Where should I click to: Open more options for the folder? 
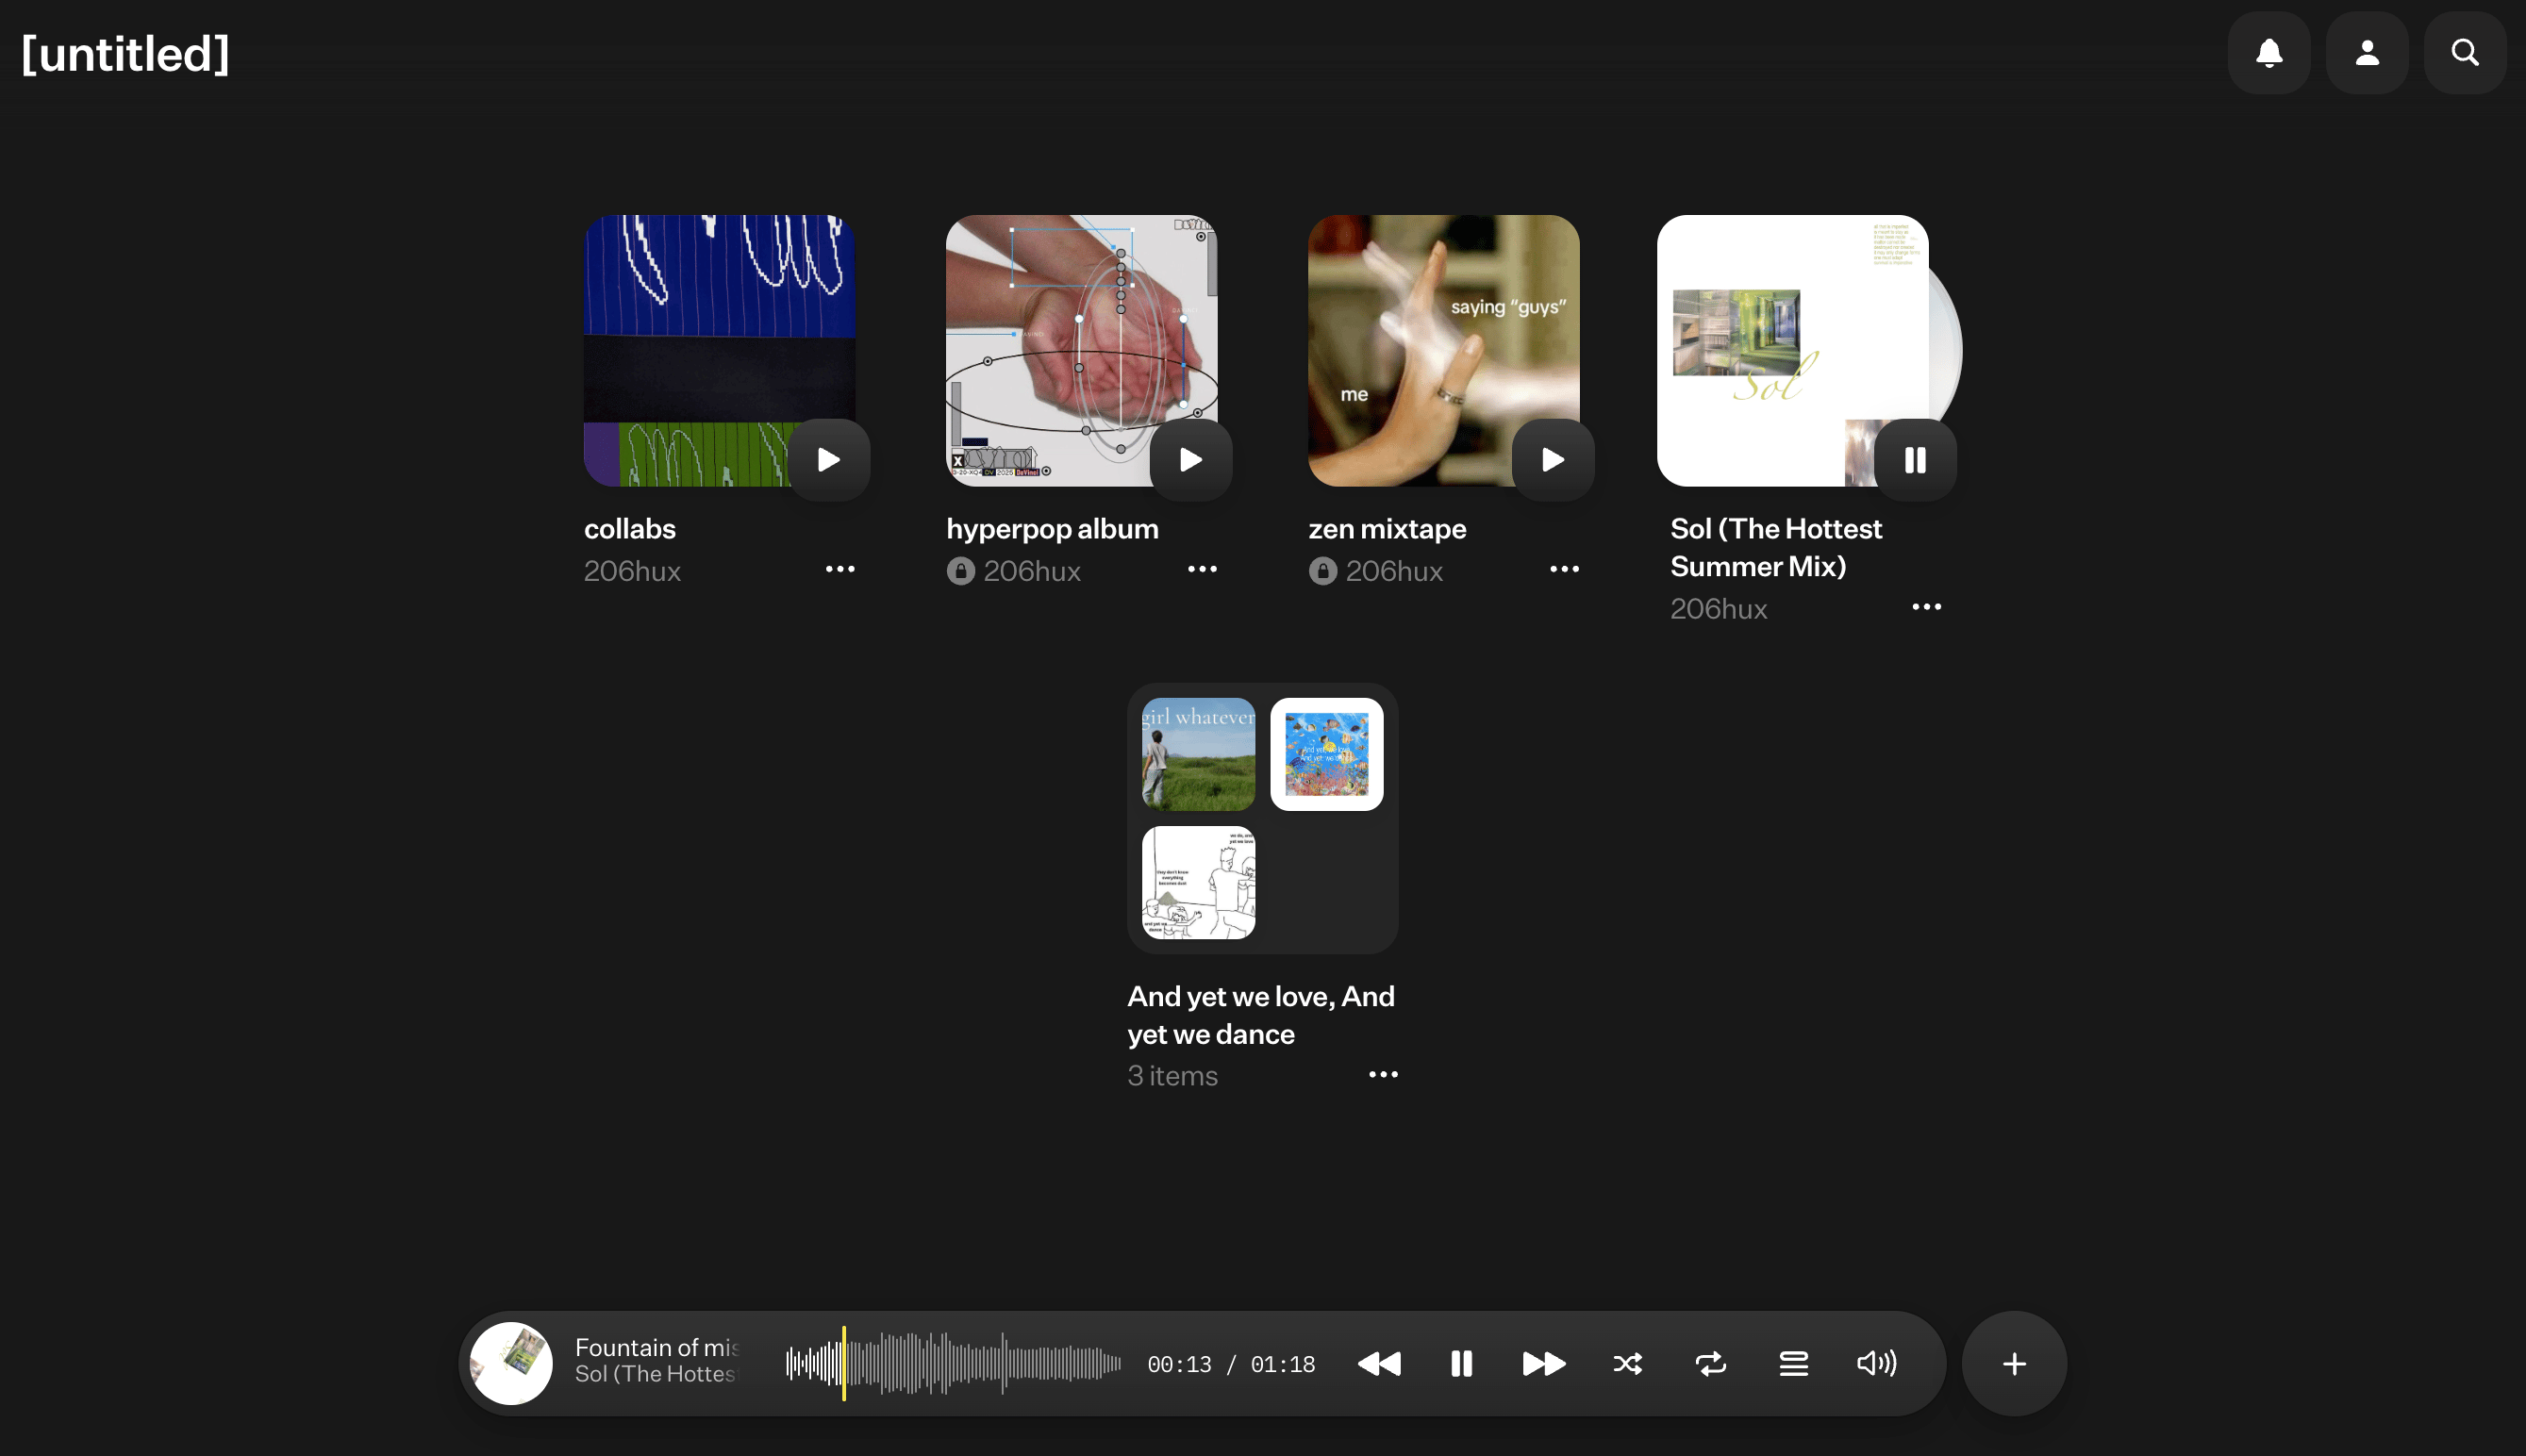point(1383,1074)
